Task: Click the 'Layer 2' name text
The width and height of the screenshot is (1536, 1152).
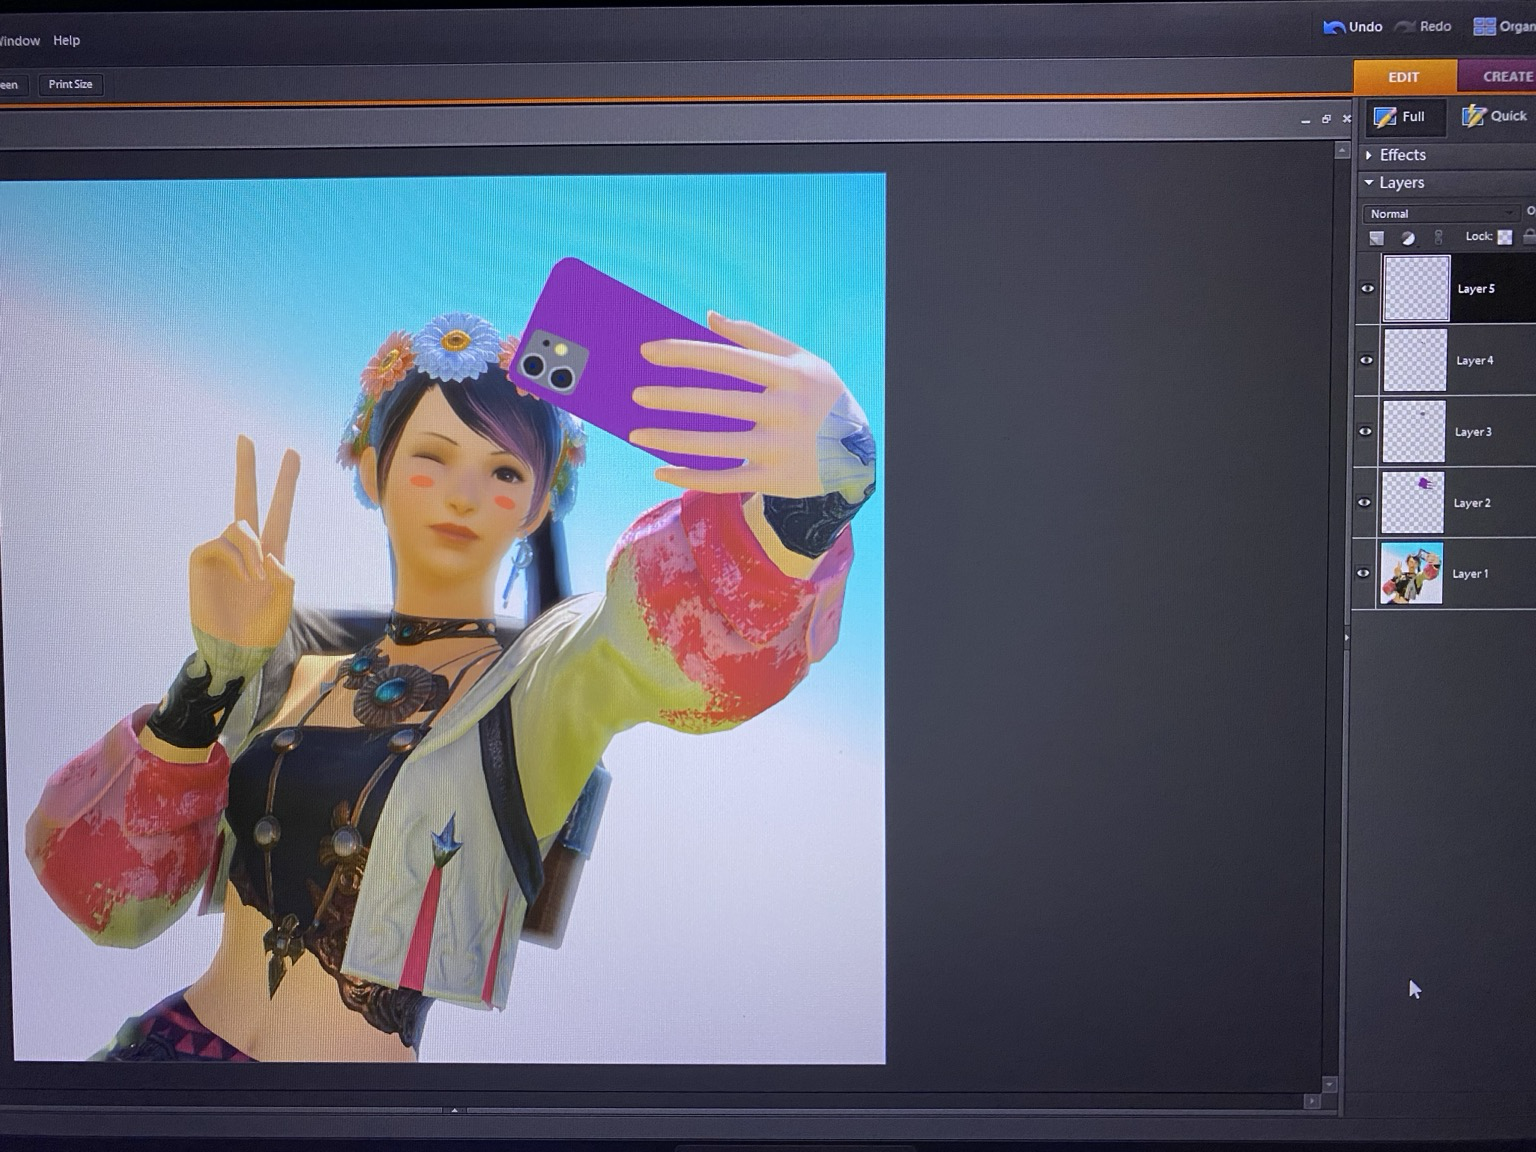Action: (1472, 503)
